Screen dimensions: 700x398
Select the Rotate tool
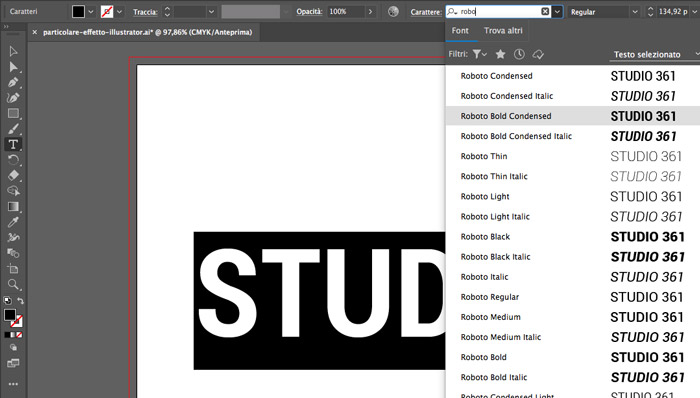click(x=13, y=160)
